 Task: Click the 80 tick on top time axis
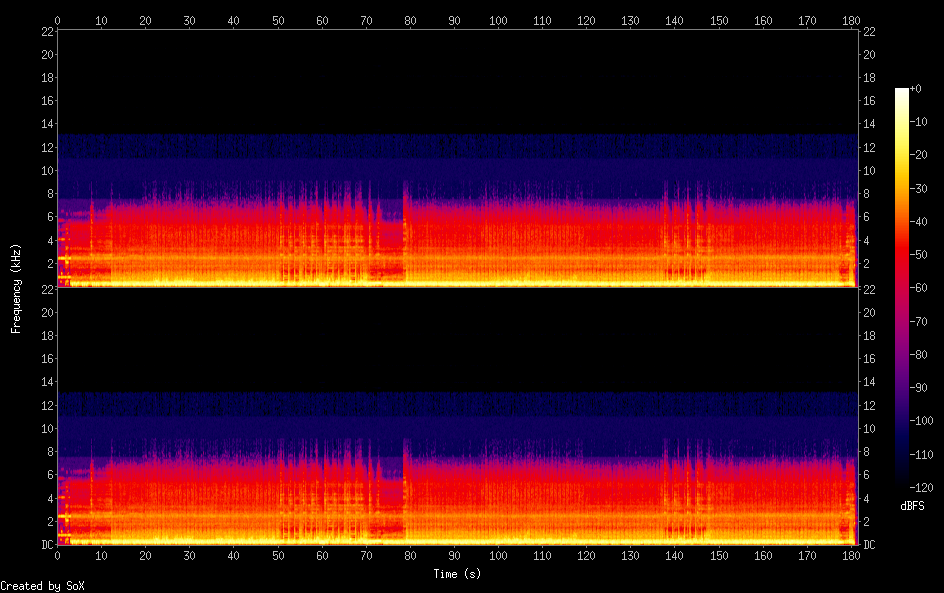tap(410, 20)
